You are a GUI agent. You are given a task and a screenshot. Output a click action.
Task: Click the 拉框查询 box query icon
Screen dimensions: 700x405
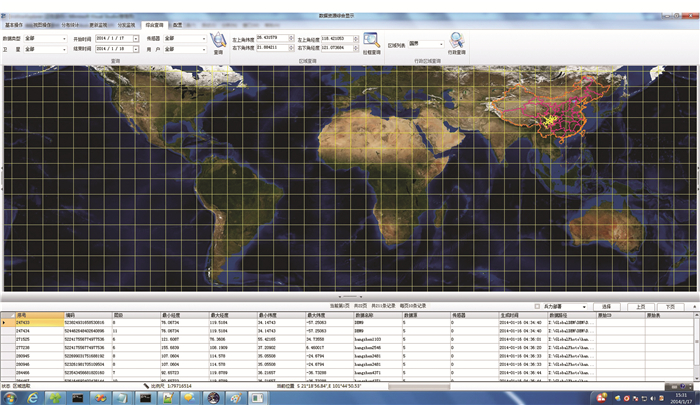pyautogui.click(x=371, y=41)
